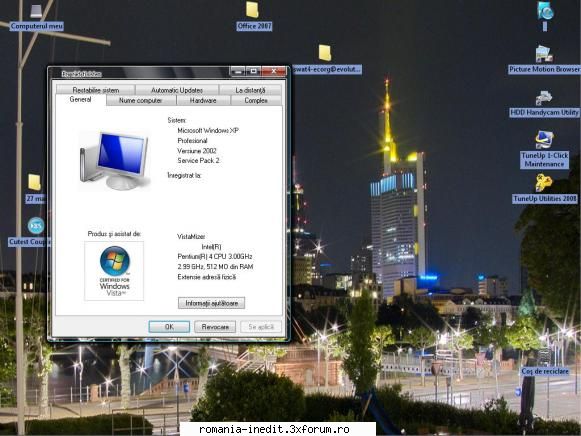The image size is (581, 436).
Task: Click the computer monitor image
Action: [x=114, y=160]
